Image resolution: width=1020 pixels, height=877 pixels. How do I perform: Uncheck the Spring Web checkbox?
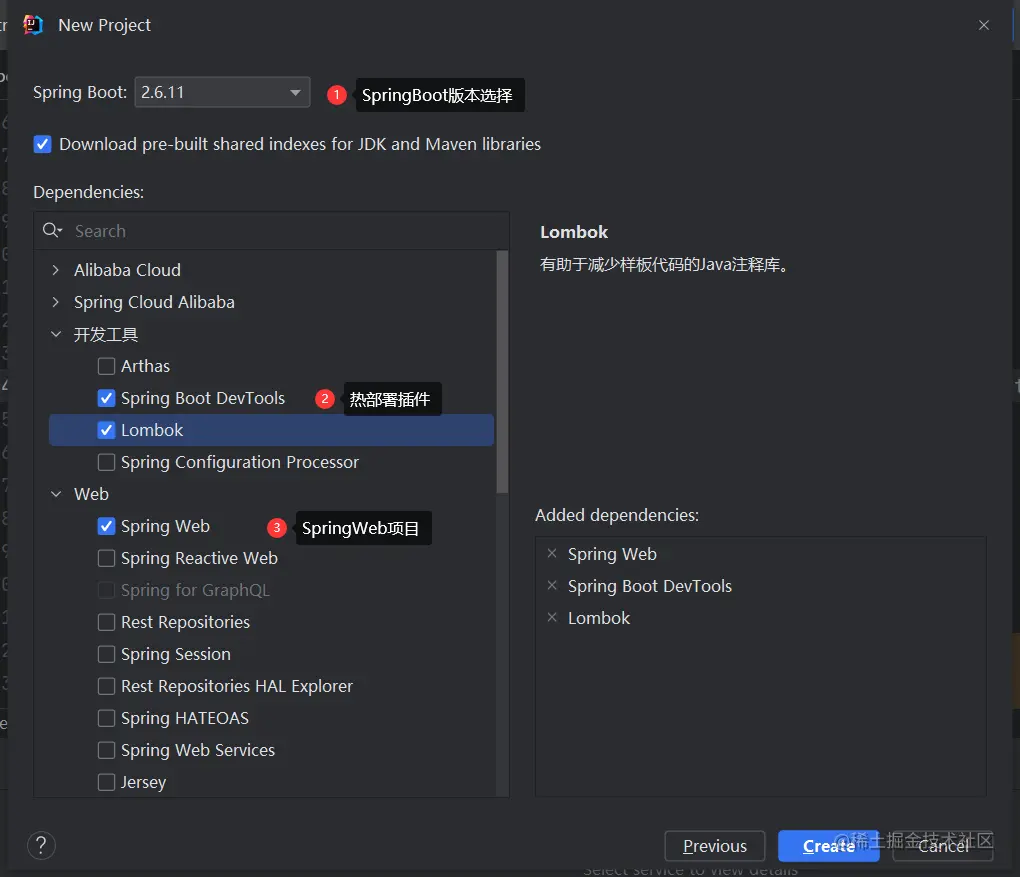pos(106,526)
